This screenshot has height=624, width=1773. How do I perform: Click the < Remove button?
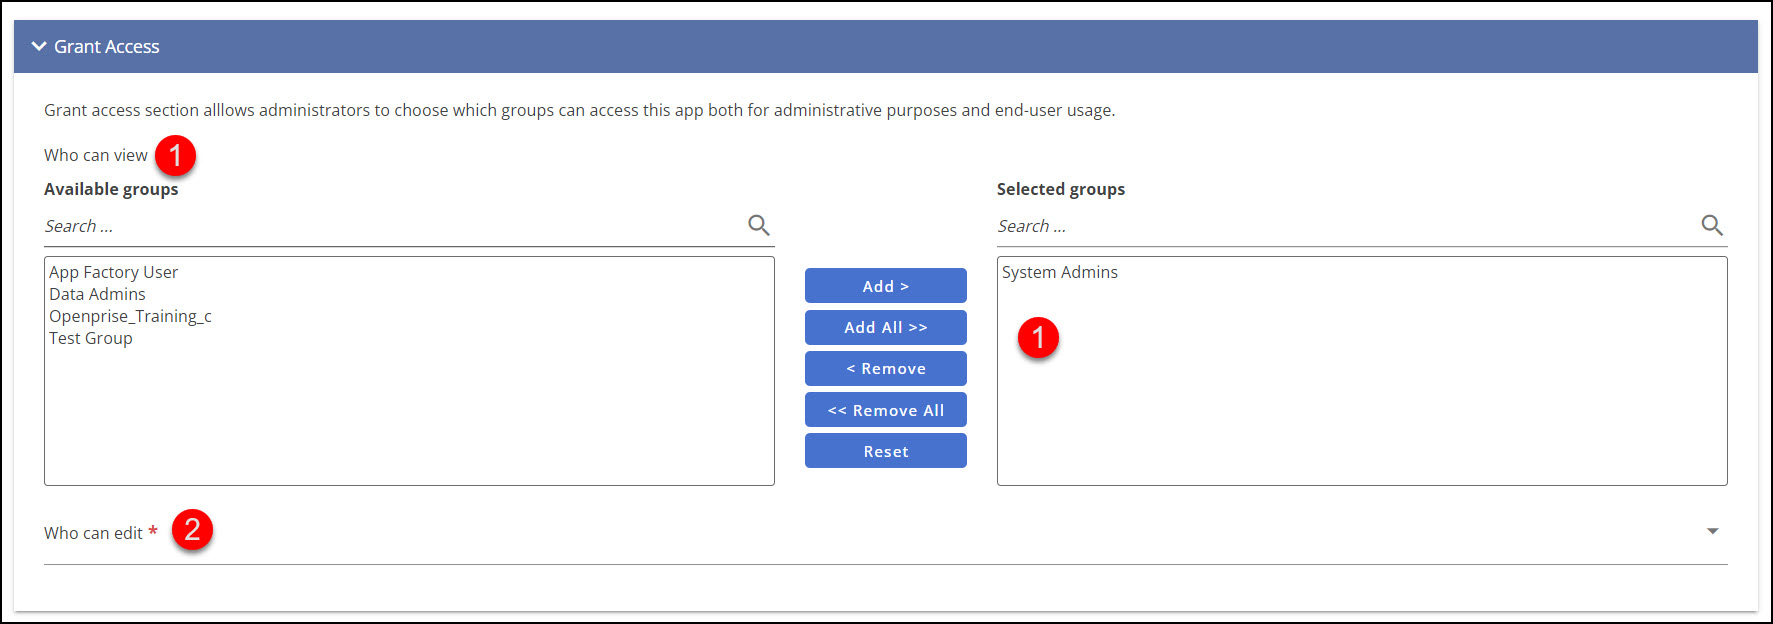tap(885, 368)
